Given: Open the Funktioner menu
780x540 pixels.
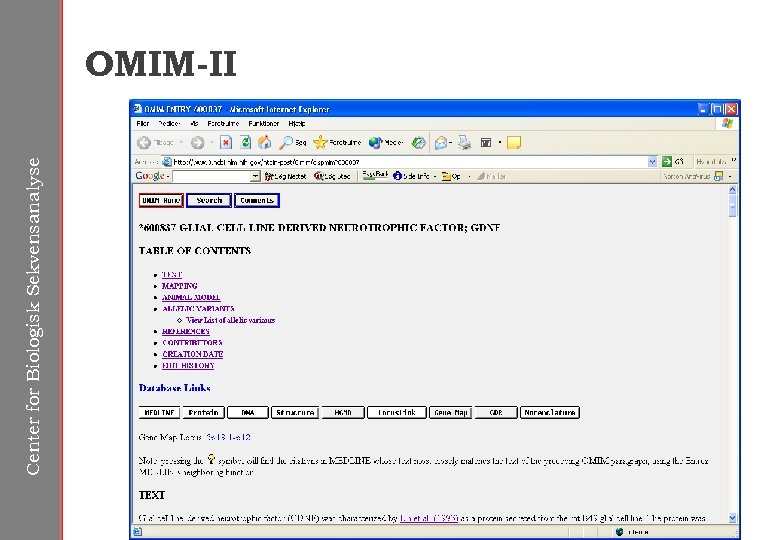Looking at the screenshot, I should pos(264,123).
